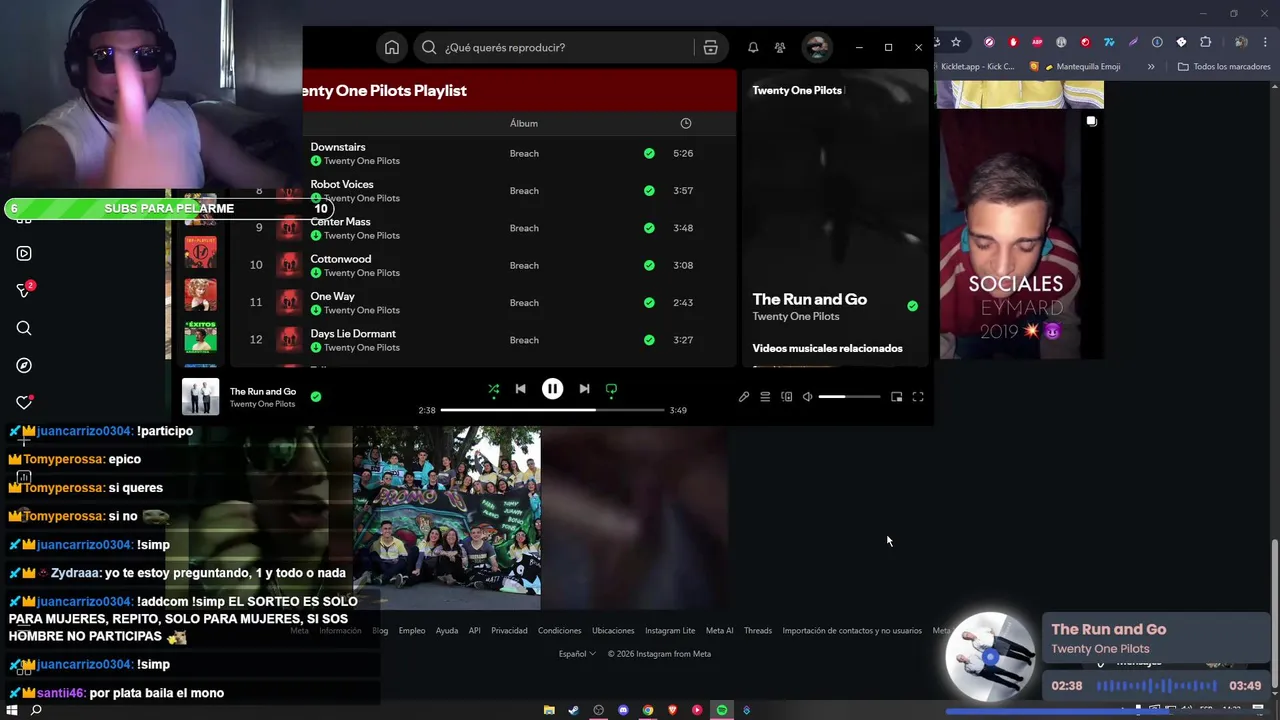The image size is (1280, 720).
Task: Open Éxitos playlist in Spotify sidebar
Action: pos(200,337)
